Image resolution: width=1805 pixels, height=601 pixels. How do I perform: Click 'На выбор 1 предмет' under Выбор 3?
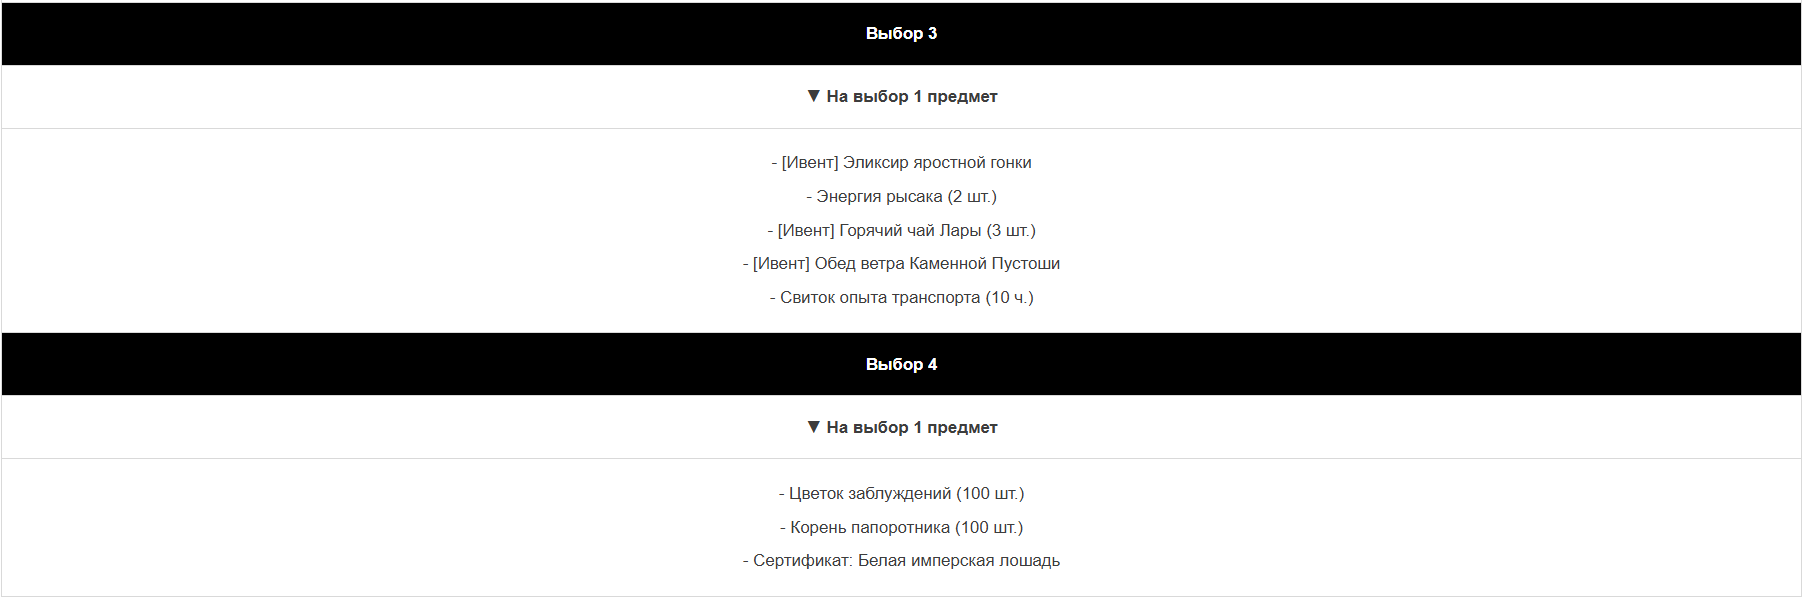tap(911, 96)
